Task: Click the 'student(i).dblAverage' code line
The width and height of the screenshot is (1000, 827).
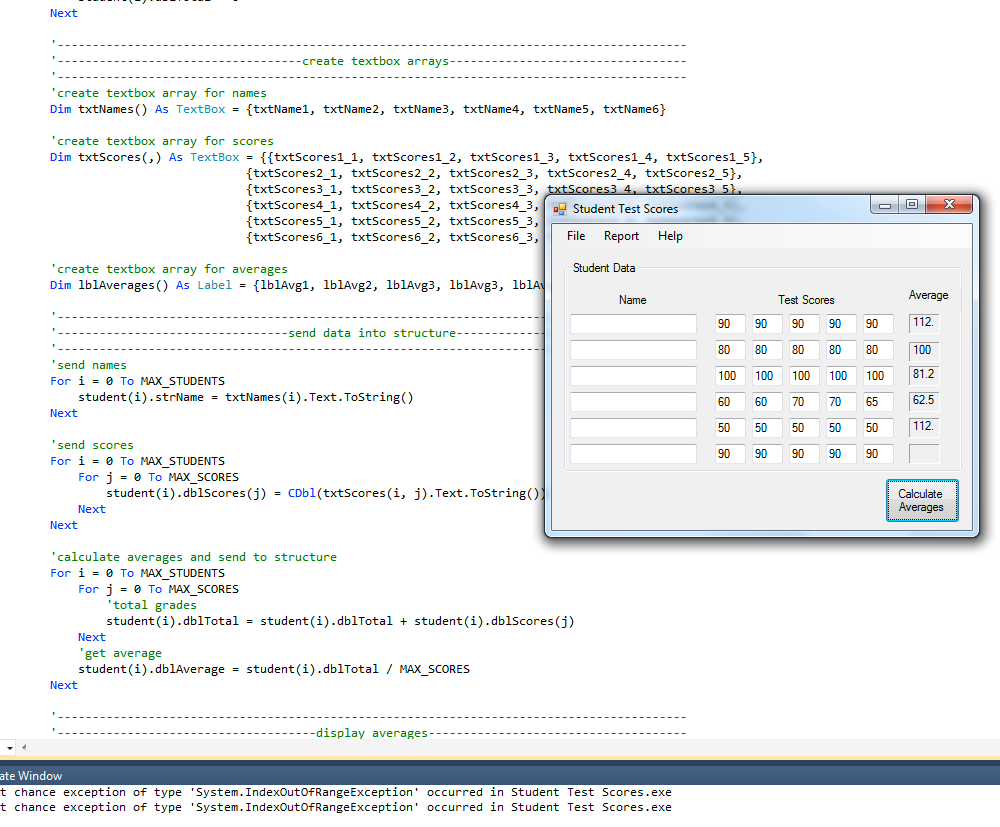Action: point(274,669)
